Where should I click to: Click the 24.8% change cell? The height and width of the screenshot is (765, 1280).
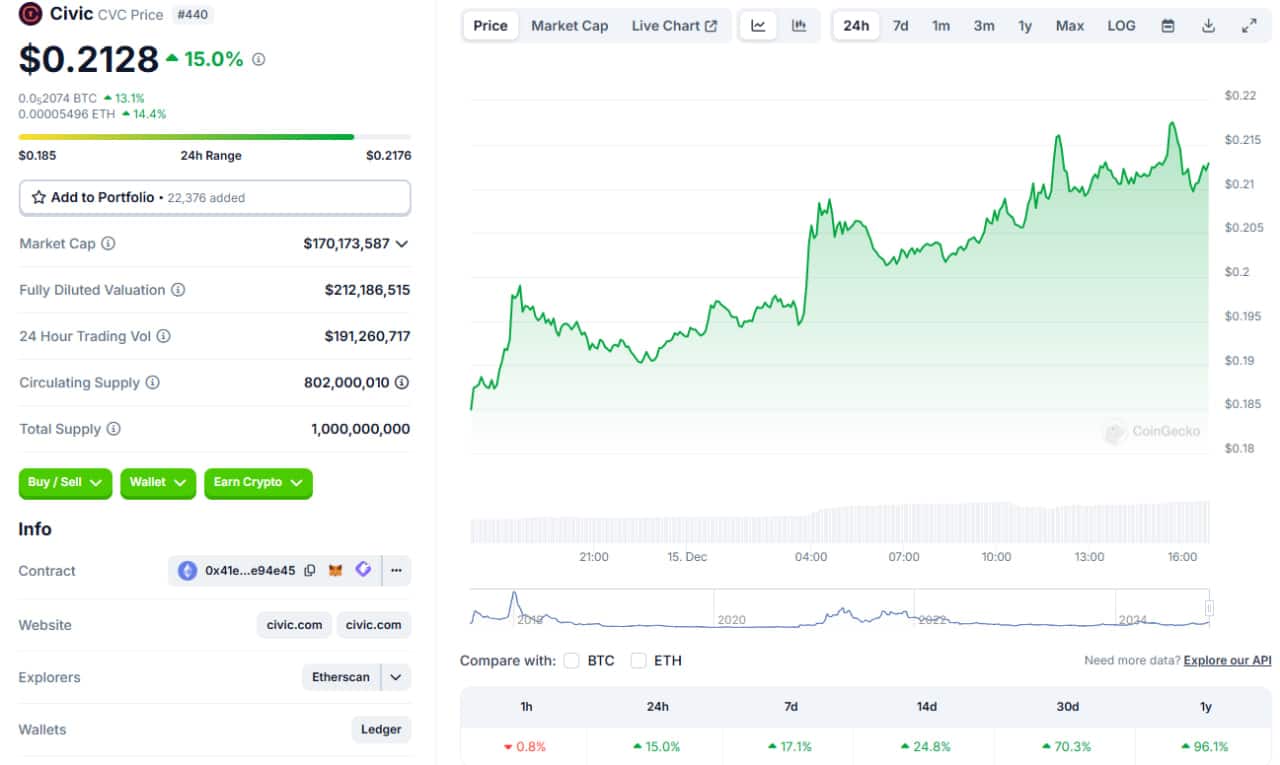(x=925, y=746)
